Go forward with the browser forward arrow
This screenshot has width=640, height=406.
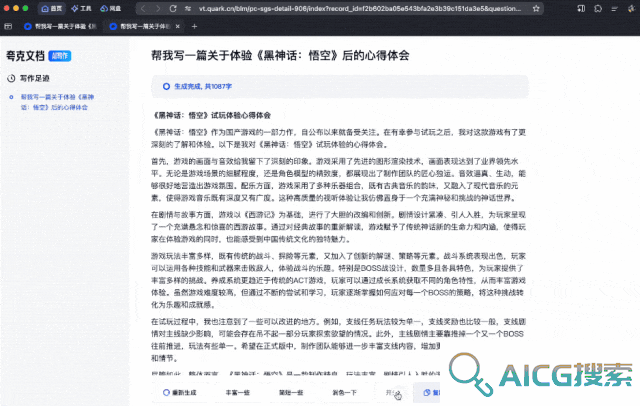[x=158, y=8]
